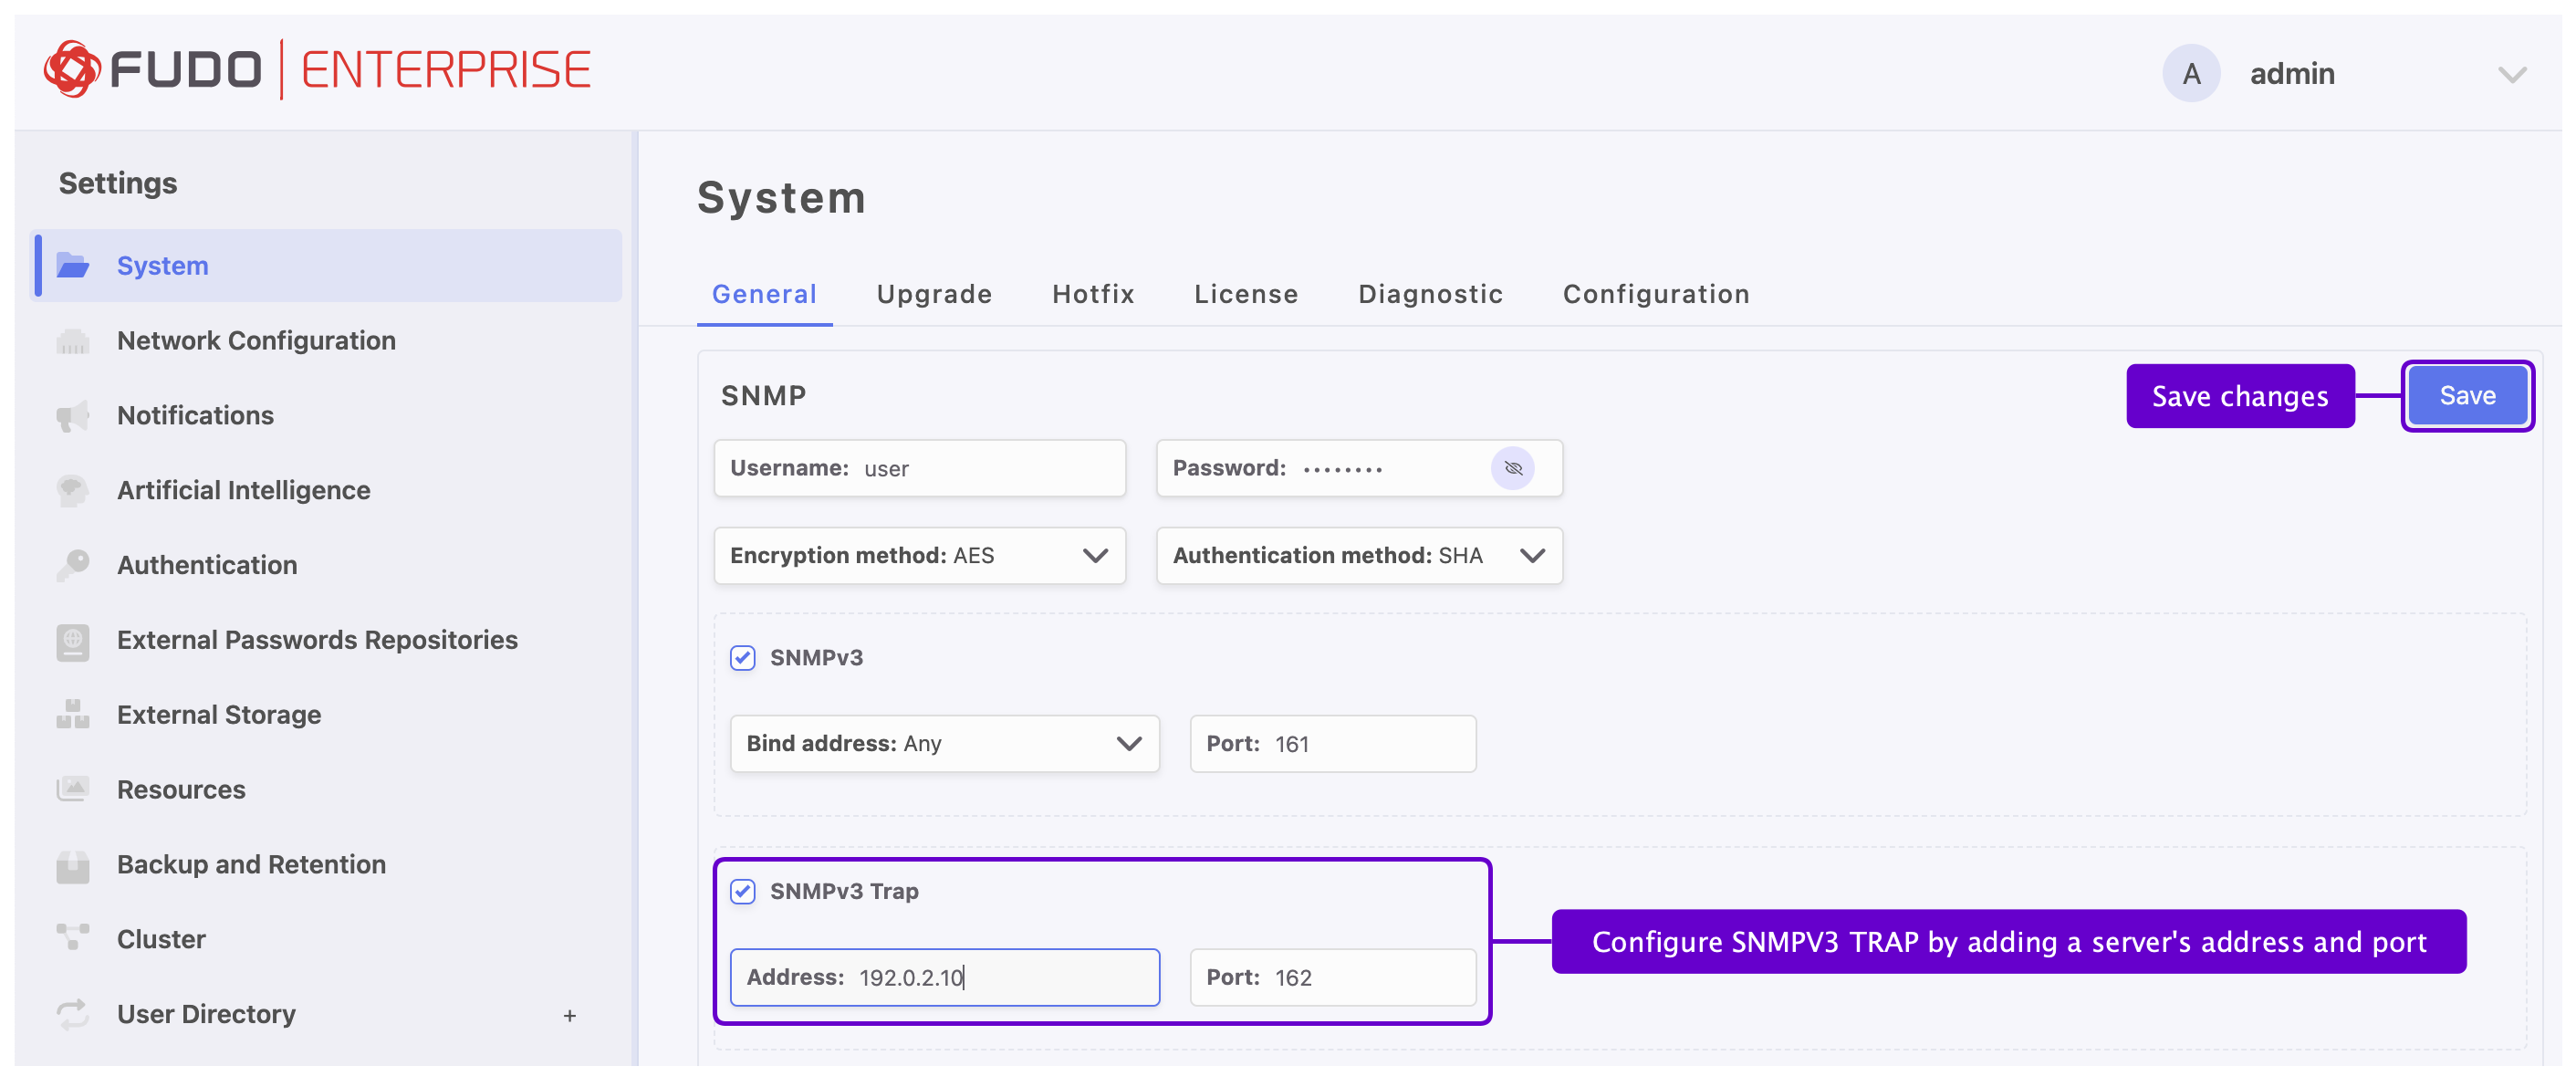The height and width of the screenshot is (1087, 2576).
Task: Disable the SNMPv3 Trap checkbox
Action: click(742, 891)
